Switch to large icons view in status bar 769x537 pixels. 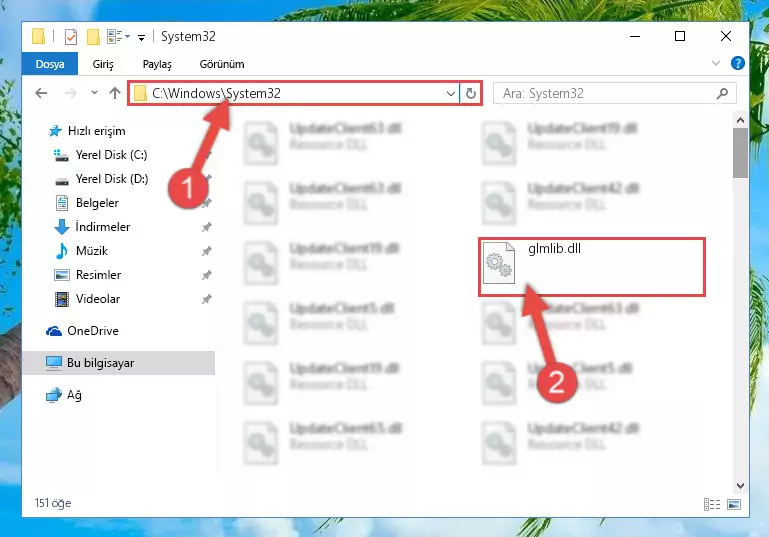(734, 504)
